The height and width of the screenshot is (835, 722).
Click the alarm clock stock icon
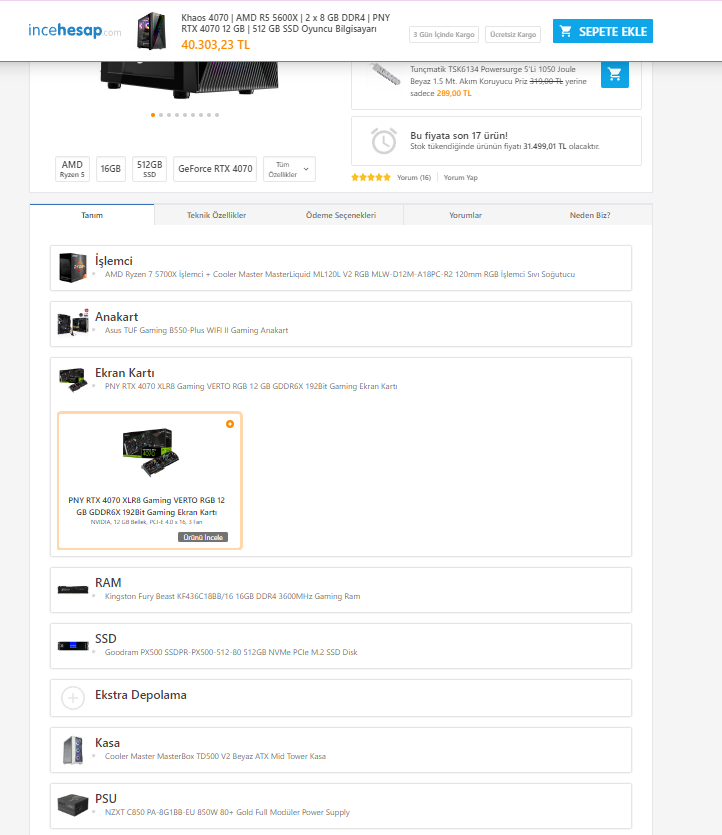[384, 141]
